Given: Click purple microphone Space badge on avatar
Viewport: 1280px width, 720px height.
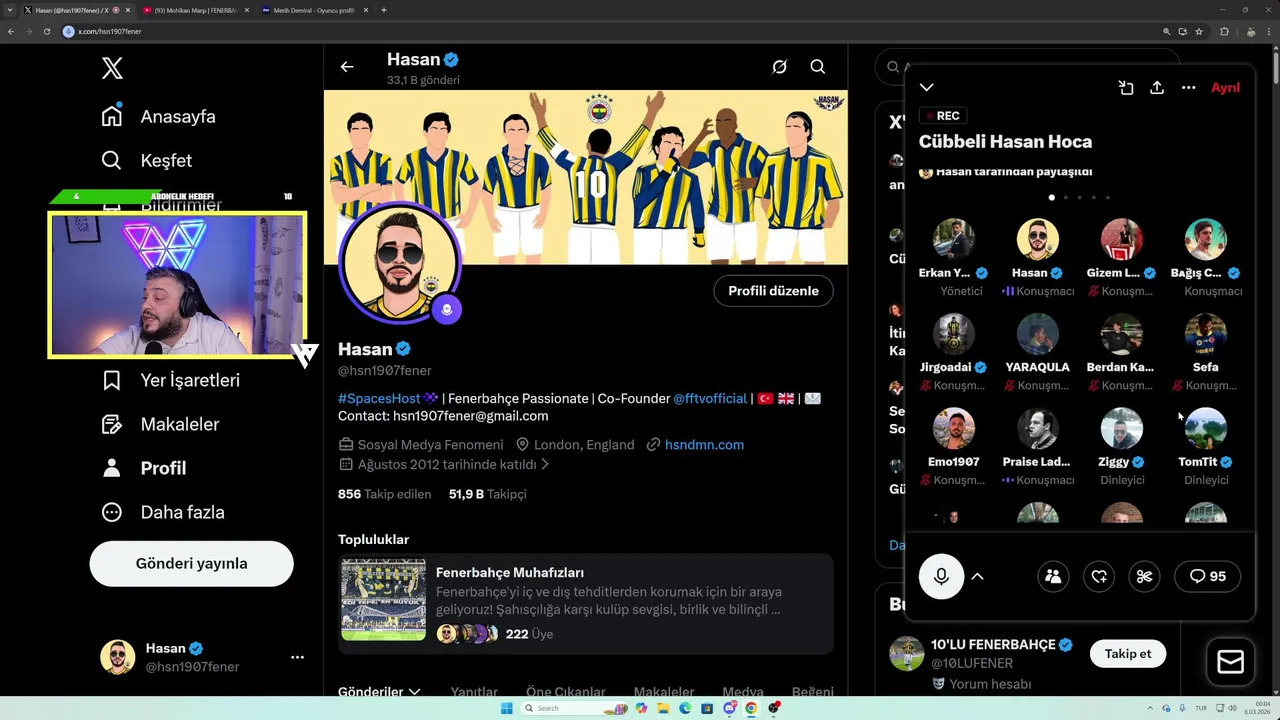Looking at the screenshot, I should point(446,309).
